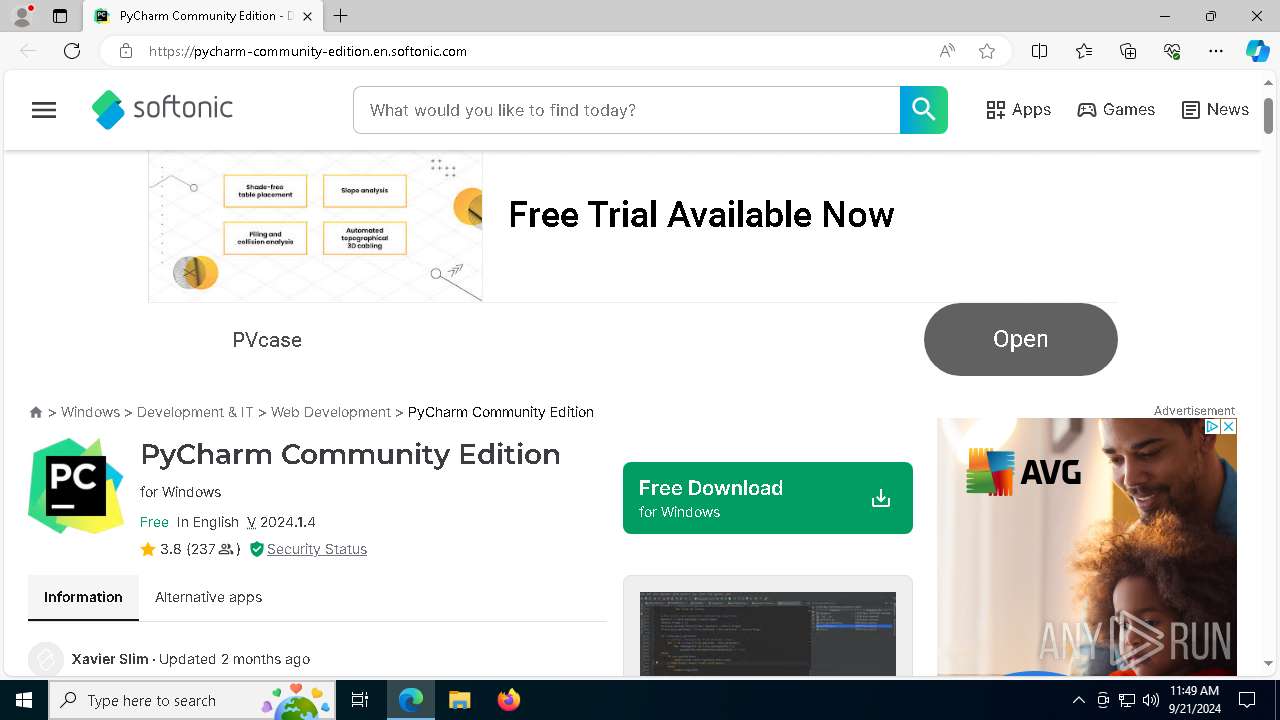1280x720 pixels.
Task: Click the site info lock icon
Action: (x=125, y=51)
